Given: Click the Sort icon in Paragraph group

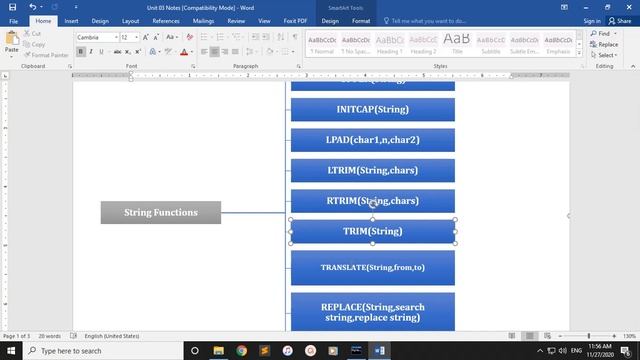Looking at the screenshot, I should (x=281, y=37).
